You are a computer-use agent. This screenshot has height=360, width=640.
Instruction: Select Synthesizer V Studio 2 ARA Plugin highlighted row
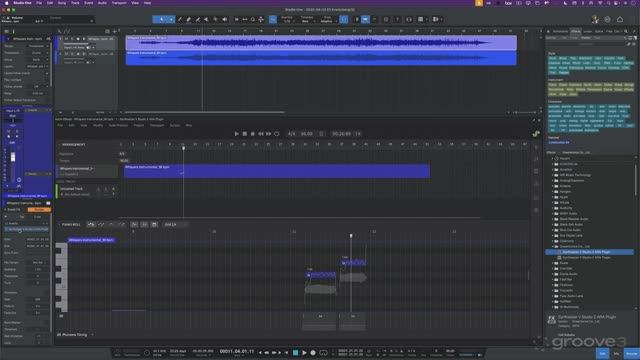tap(590, 252)
